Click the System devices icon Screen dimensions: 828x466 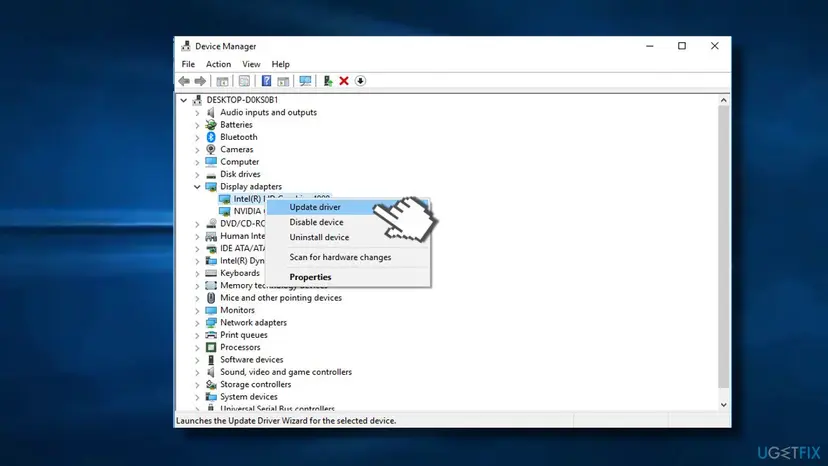pyautogui.click(x=211, y=397)
